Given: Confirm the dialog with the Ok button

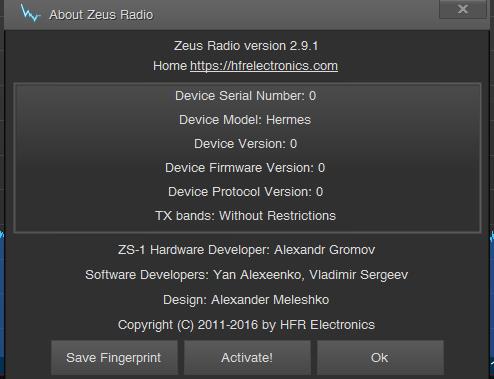Looking at the screenshot, I should pyautogui.click(x=380, y=358).
